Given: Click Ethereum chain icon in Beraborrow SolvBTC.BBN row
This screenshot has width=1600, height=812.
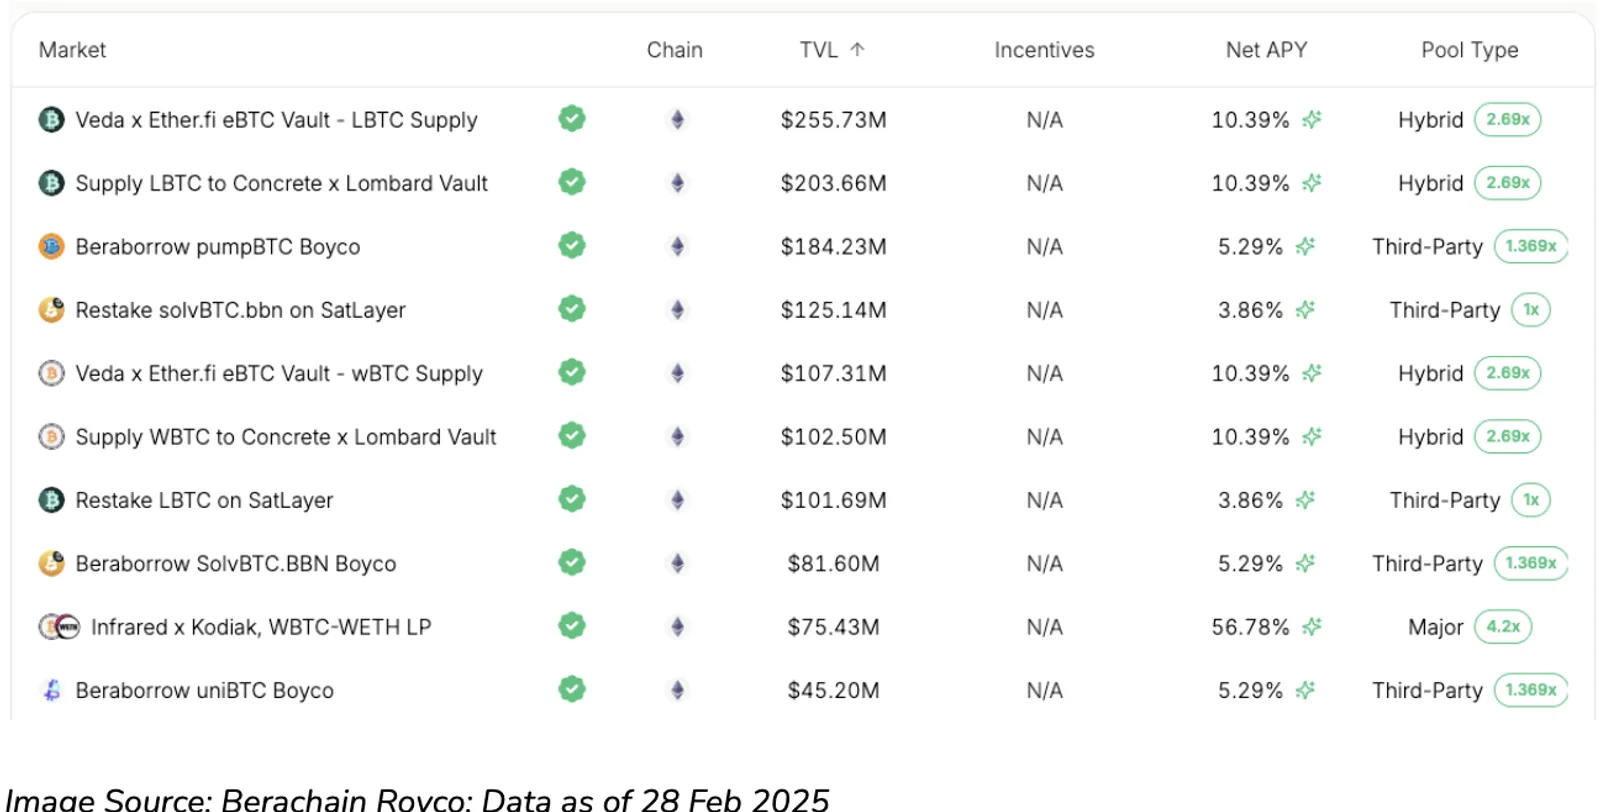Looking at the screenshot, I should click(677, 564).
